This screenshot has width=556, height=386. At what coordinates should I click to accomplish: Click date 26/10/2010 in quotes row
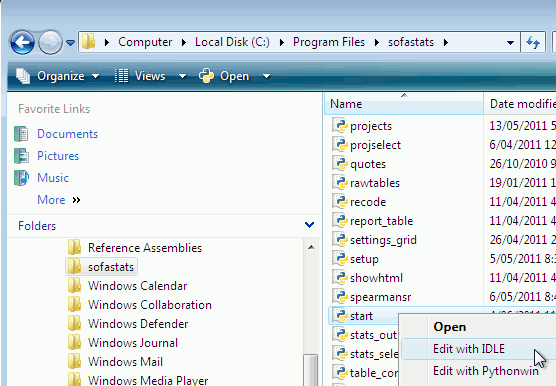coord(518,164)
